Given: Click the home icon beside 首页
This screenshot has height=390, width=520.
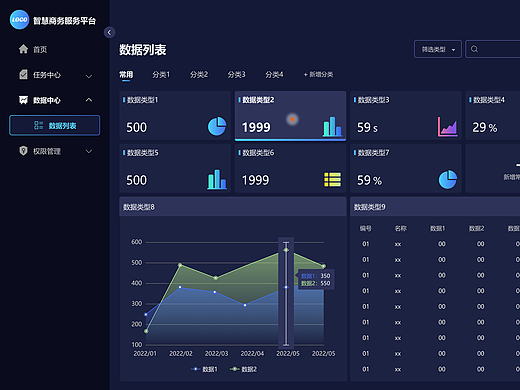Looking at the screenshot, I should [x=23, y=49].
